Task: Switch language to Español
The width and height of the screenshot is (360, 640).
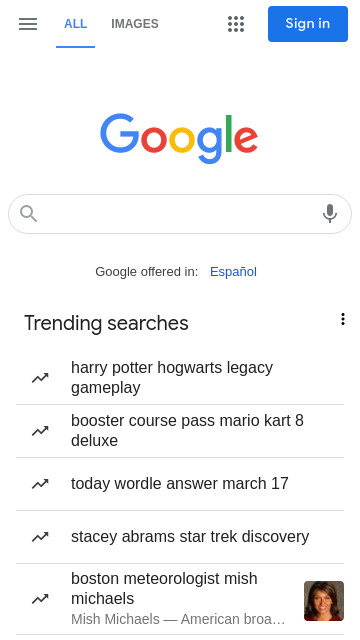Action: coord(233,271)
